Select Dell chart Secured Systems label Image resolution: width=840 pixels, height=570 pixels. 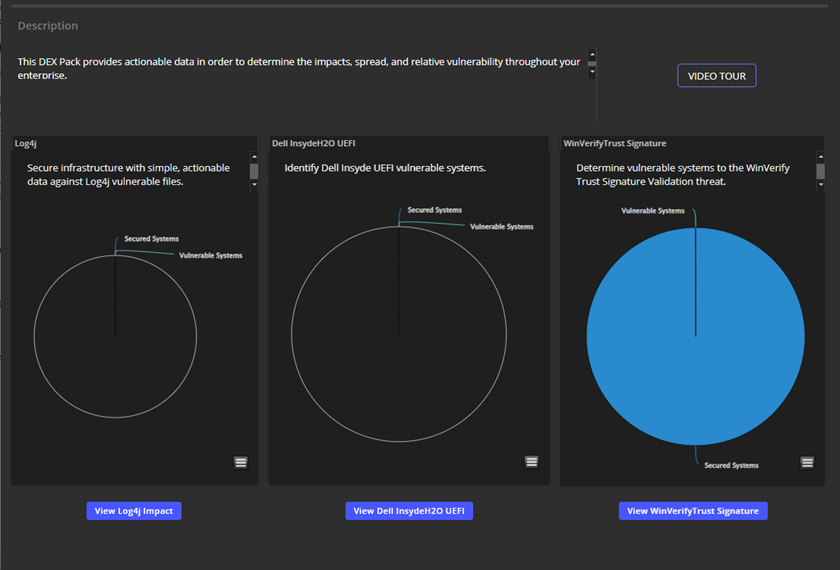(x=434, y=210)
